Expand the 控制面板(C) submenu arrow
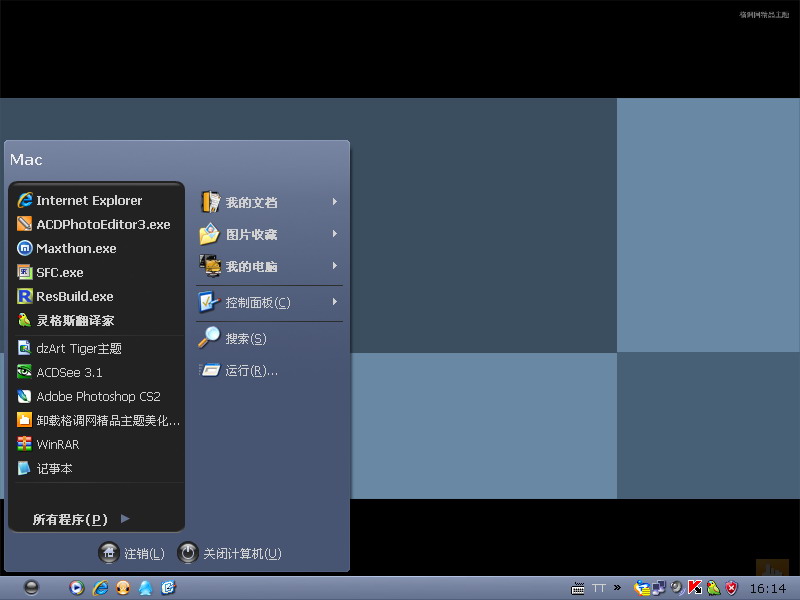The width and height of the screenshot is (800, 600). [x=335, y=302]
